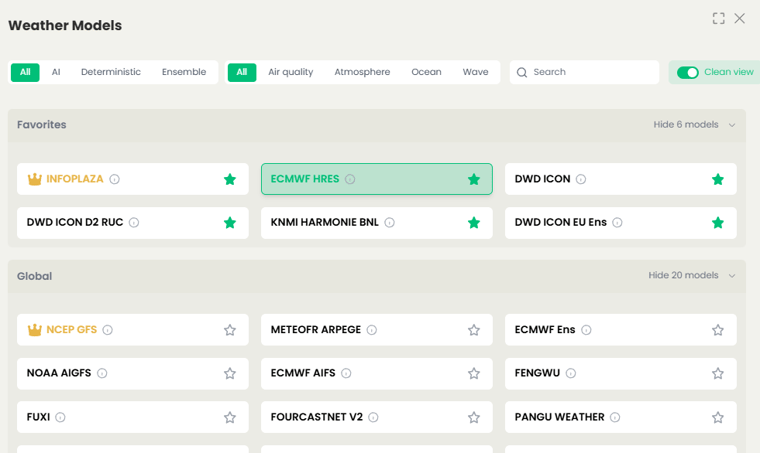This screenshot has width=760, height=453.
Task: Open info for DWD ICON EU Ens
Action: 618,222
